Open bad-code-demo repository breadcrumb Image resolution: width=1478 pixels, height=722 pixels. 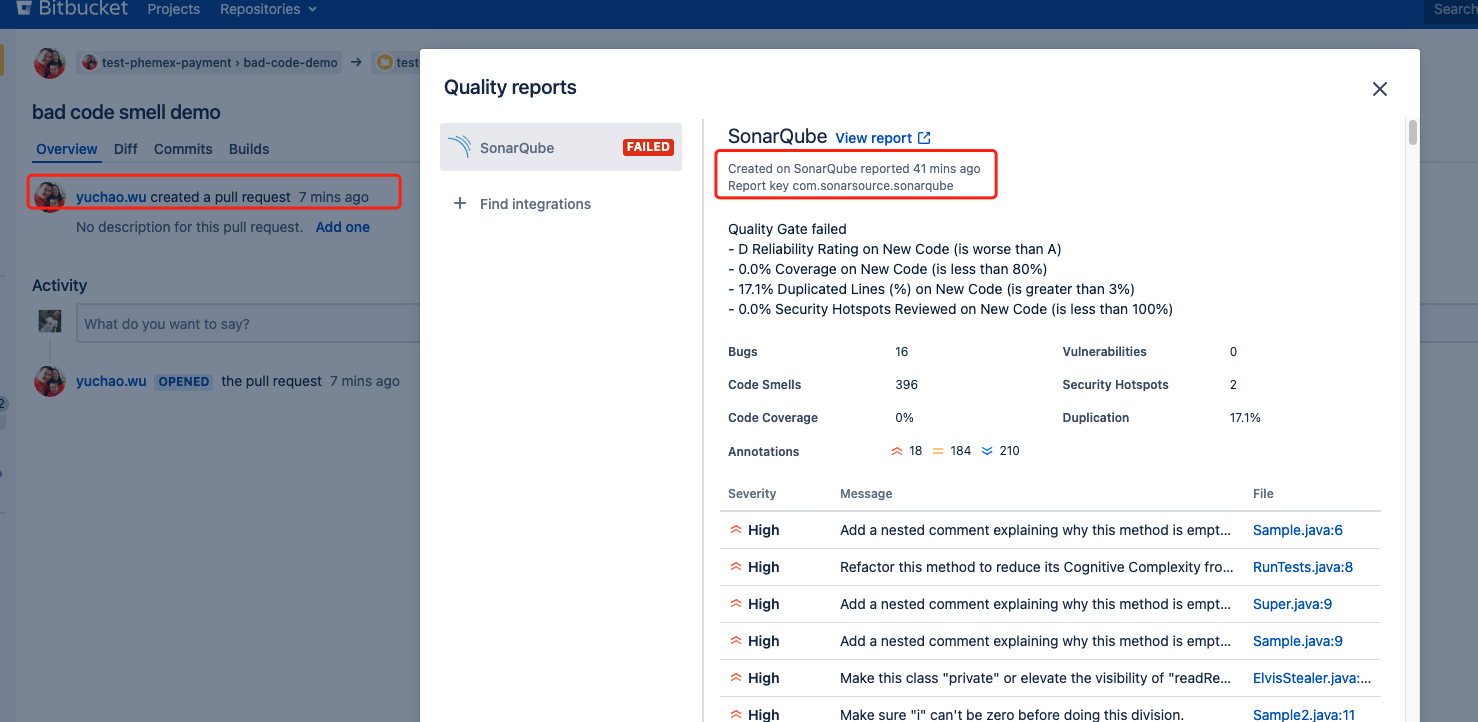290,62
